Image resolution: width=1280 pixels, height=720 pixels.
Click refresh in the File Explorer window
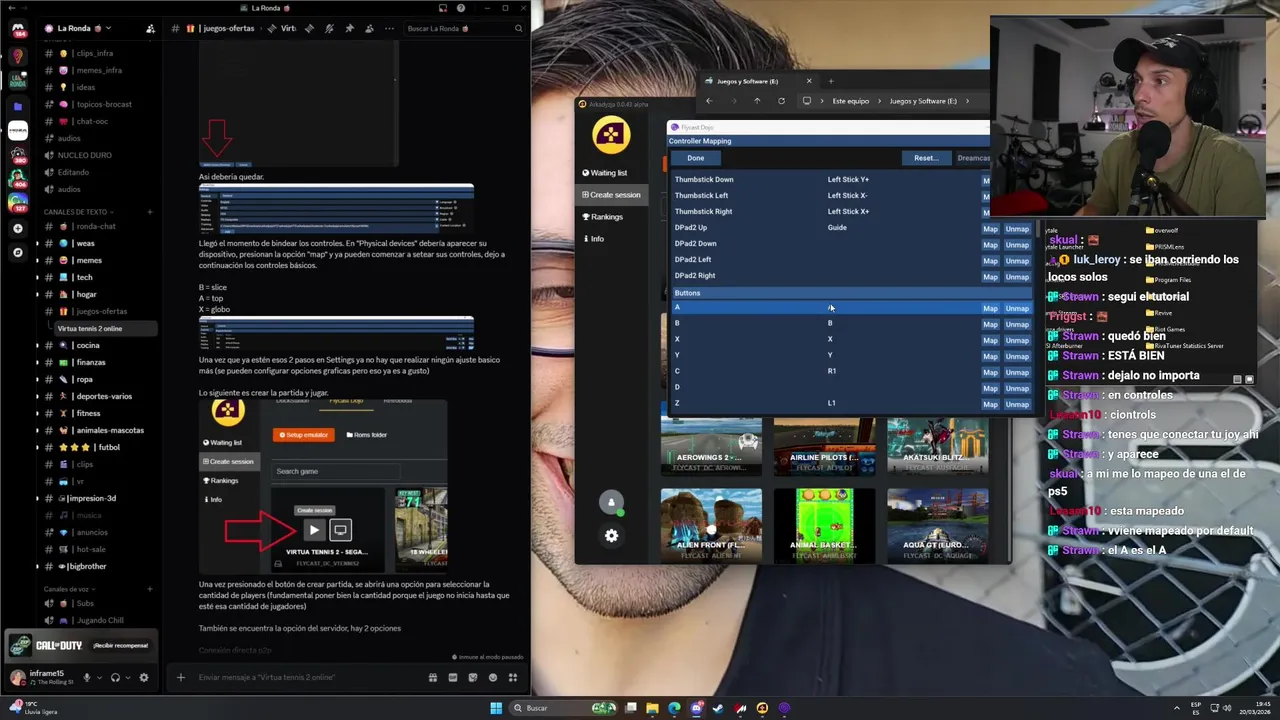point(781,101)
